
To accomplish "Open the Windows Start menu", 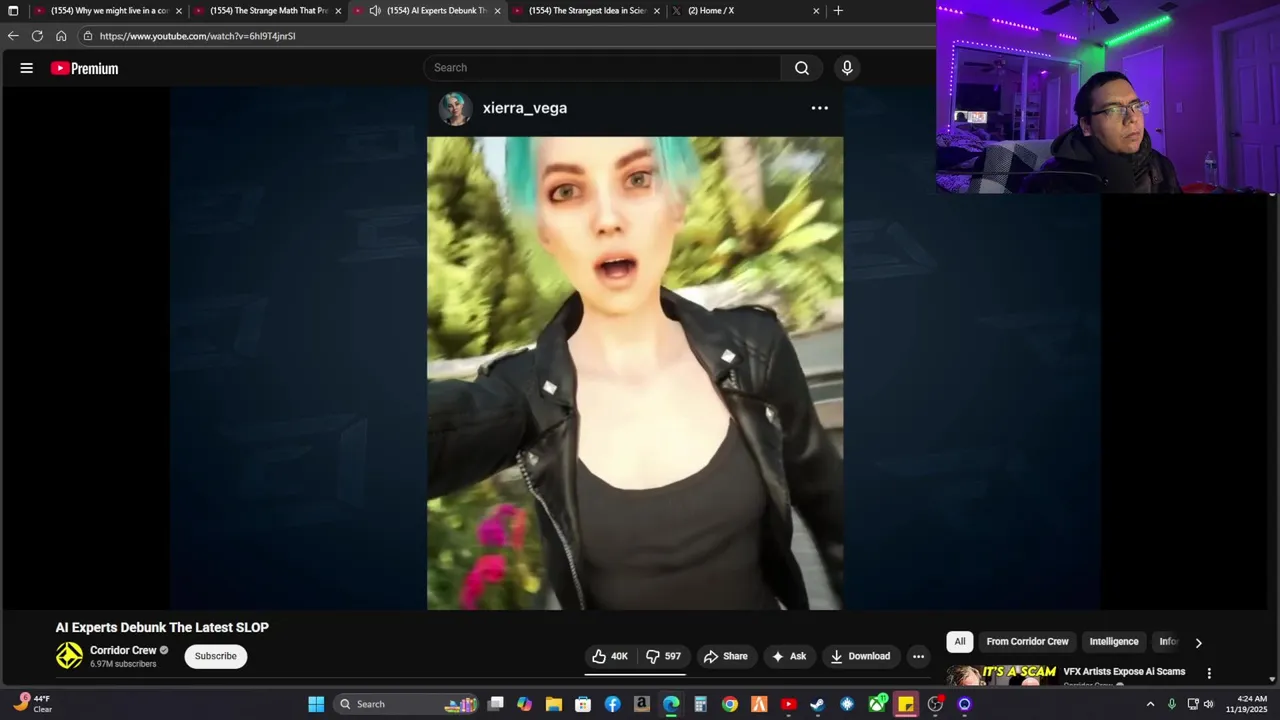I will click(x=316, y=704).
